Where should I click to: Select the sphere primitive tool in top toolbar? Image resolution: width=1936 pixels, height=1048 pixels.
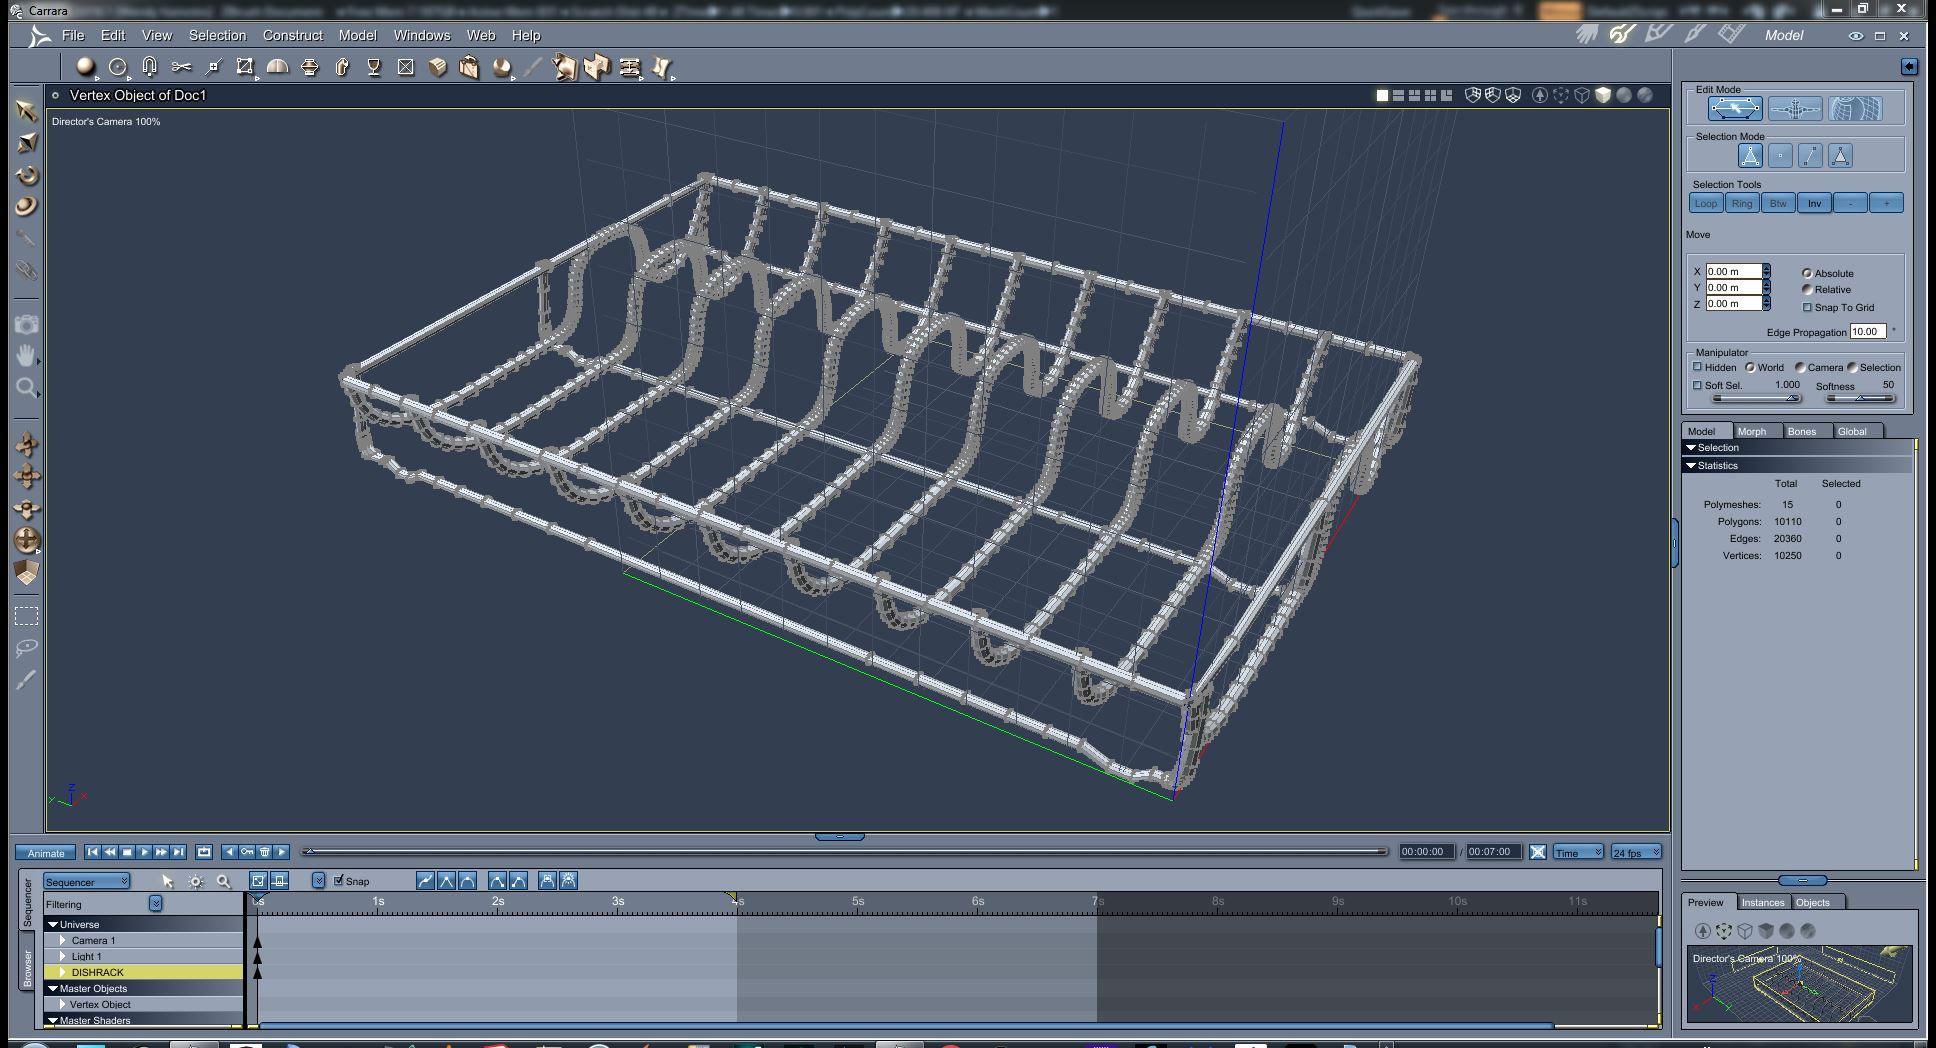coord(85,67)
